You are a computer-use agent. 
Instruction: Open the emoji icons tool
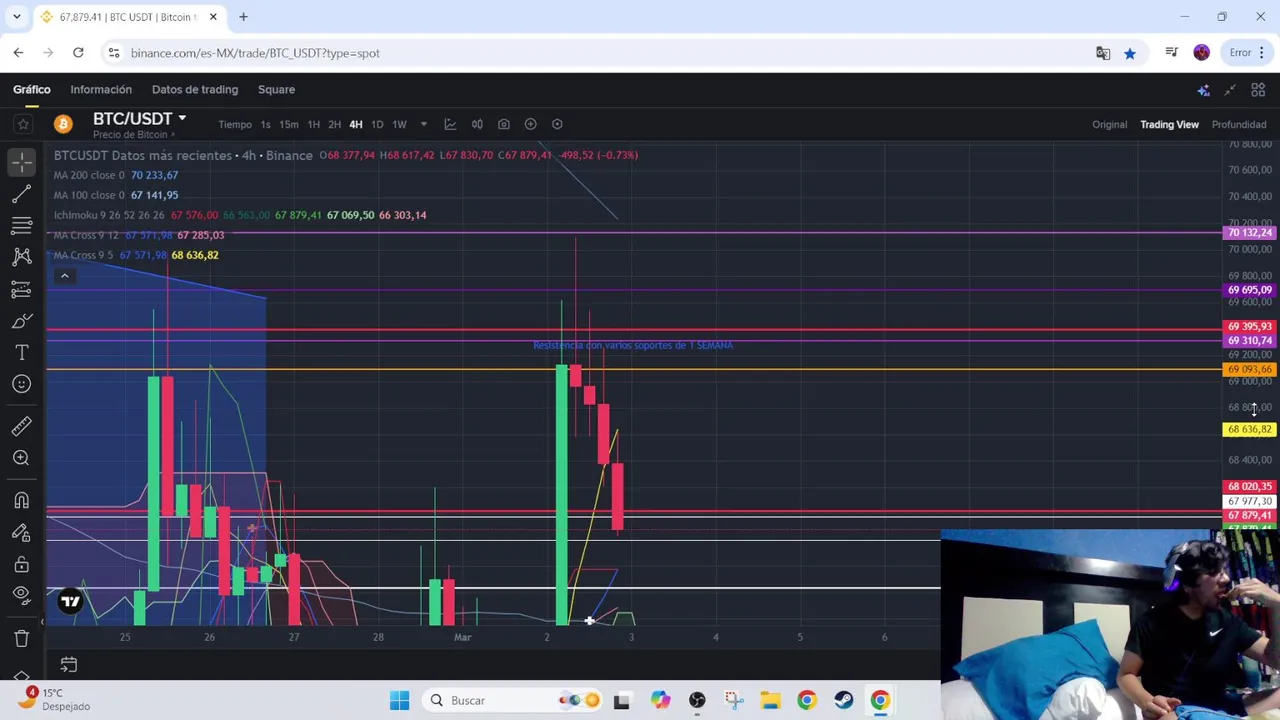pos(22,384)
